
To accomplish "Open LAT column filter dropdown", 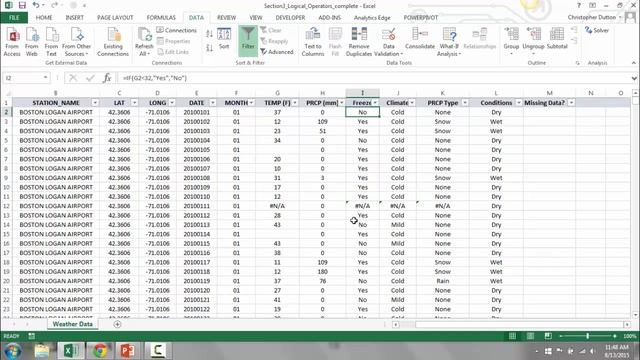I will tap(134, 103).
